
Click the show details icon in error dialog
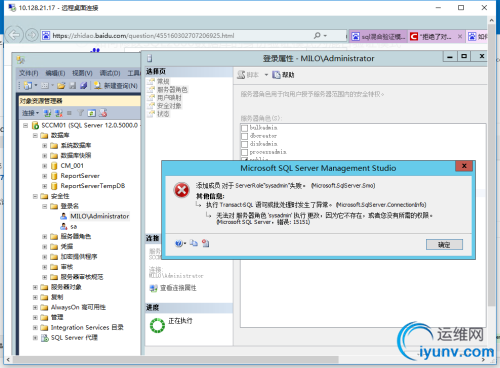pyautogui.click(x=206, y=243)
